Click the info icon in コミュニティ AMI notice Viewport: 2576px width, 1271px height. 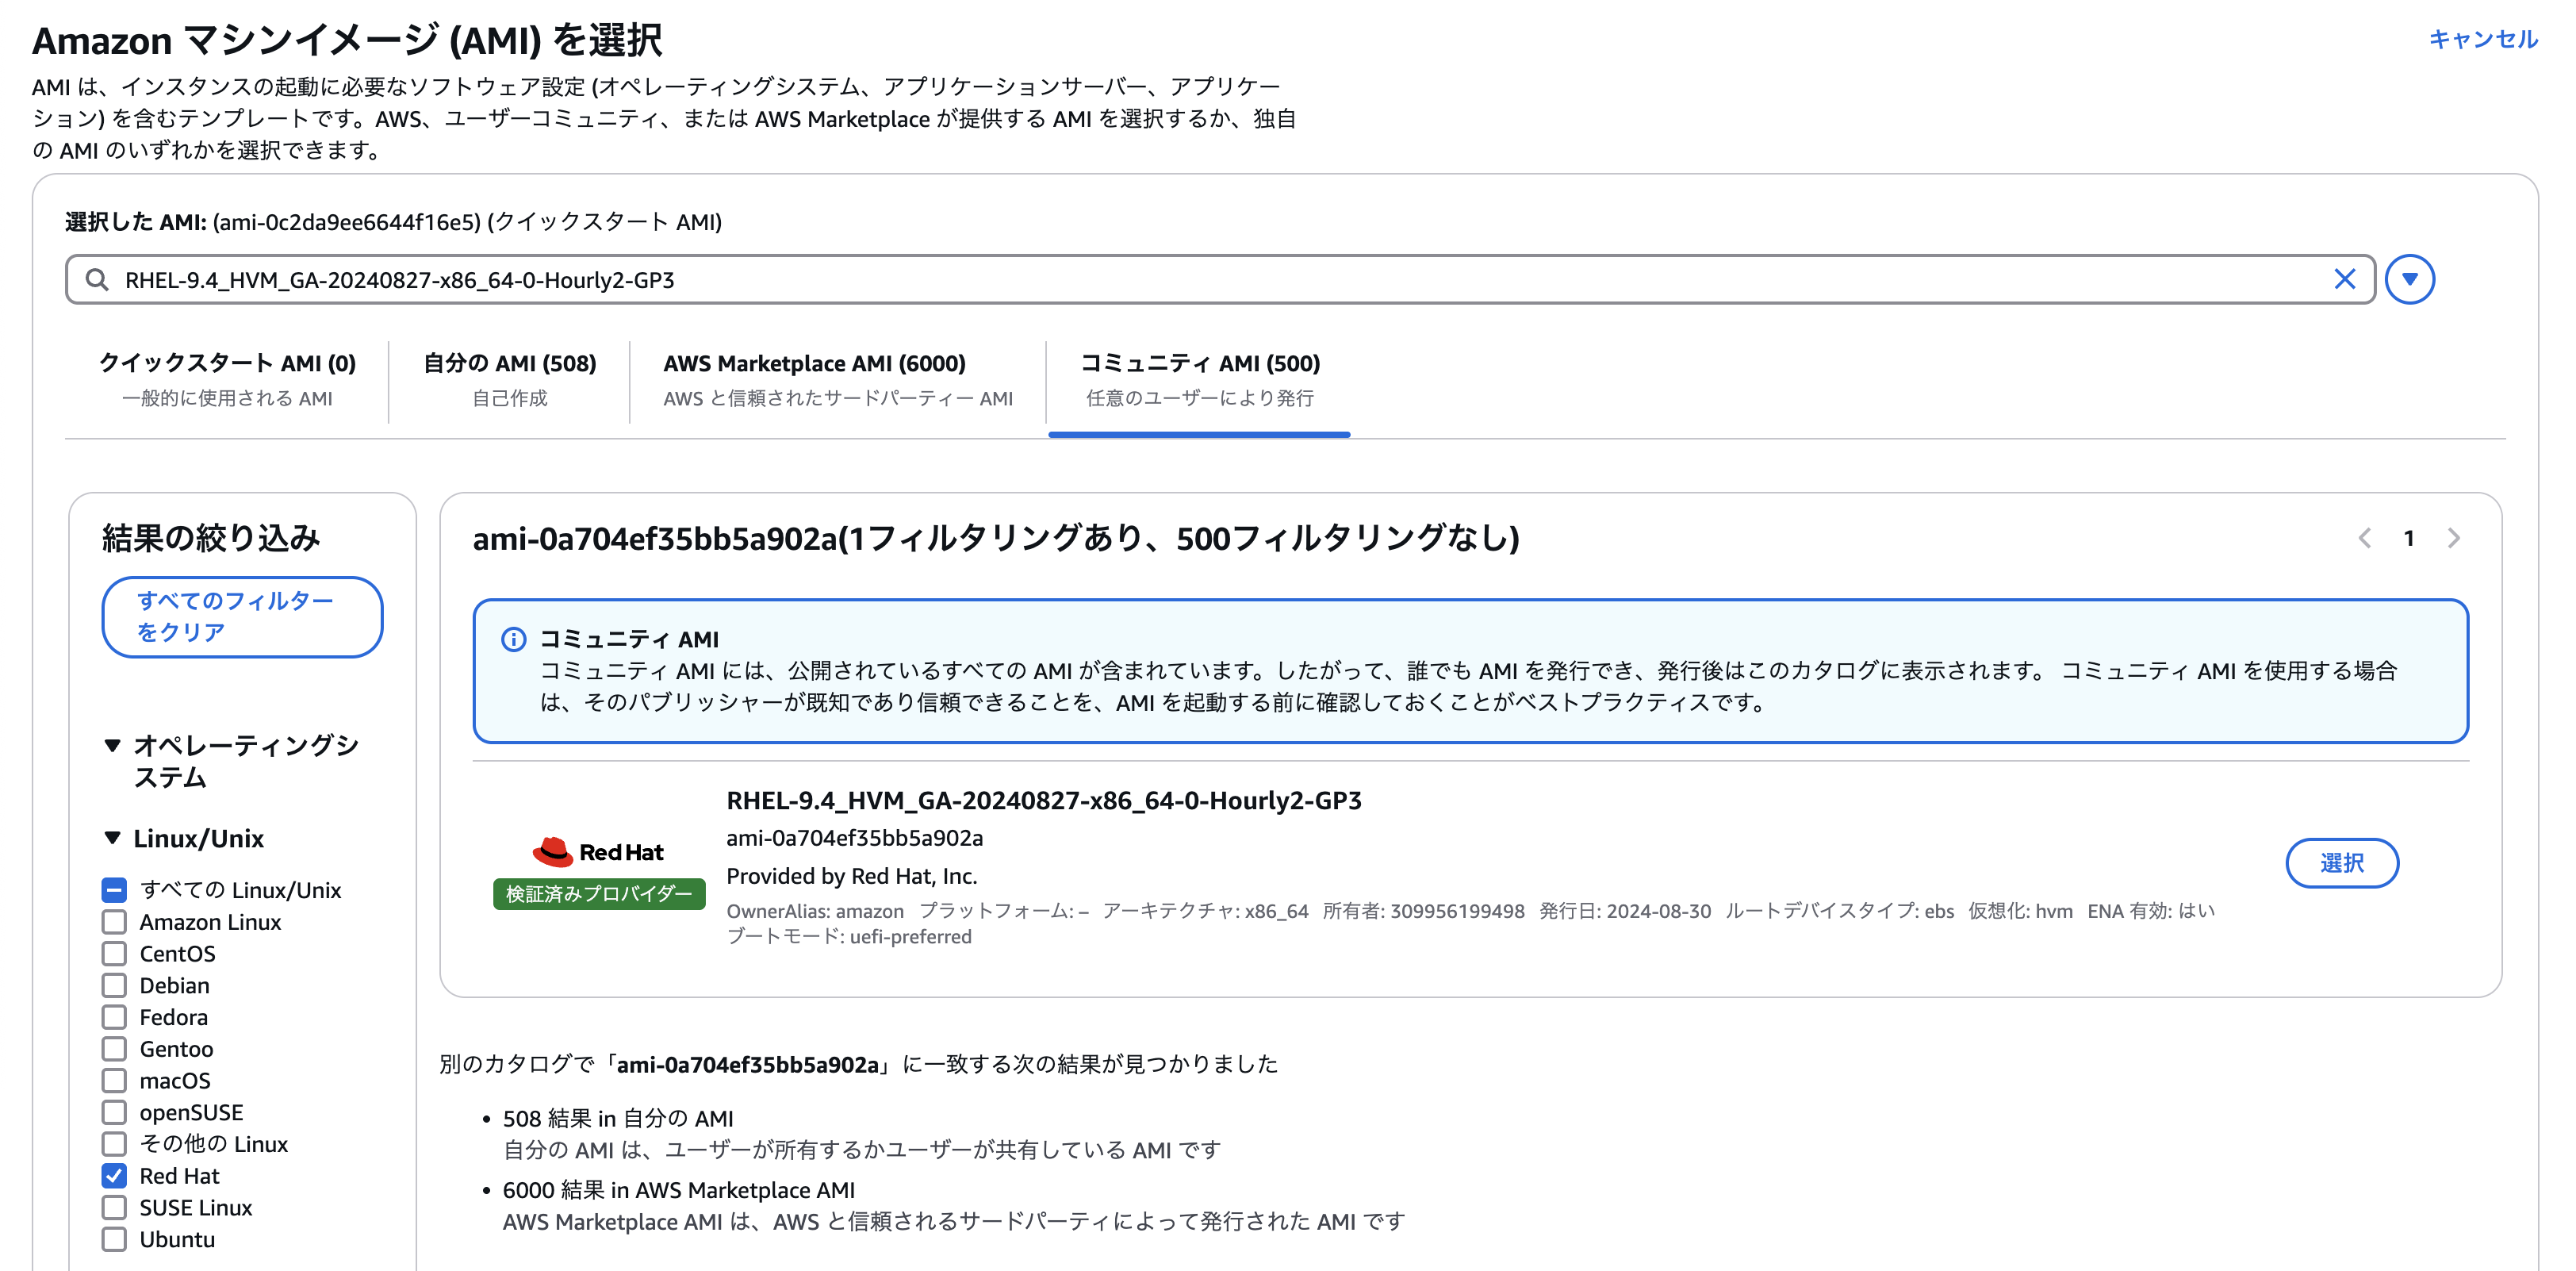tap(513, 639)
